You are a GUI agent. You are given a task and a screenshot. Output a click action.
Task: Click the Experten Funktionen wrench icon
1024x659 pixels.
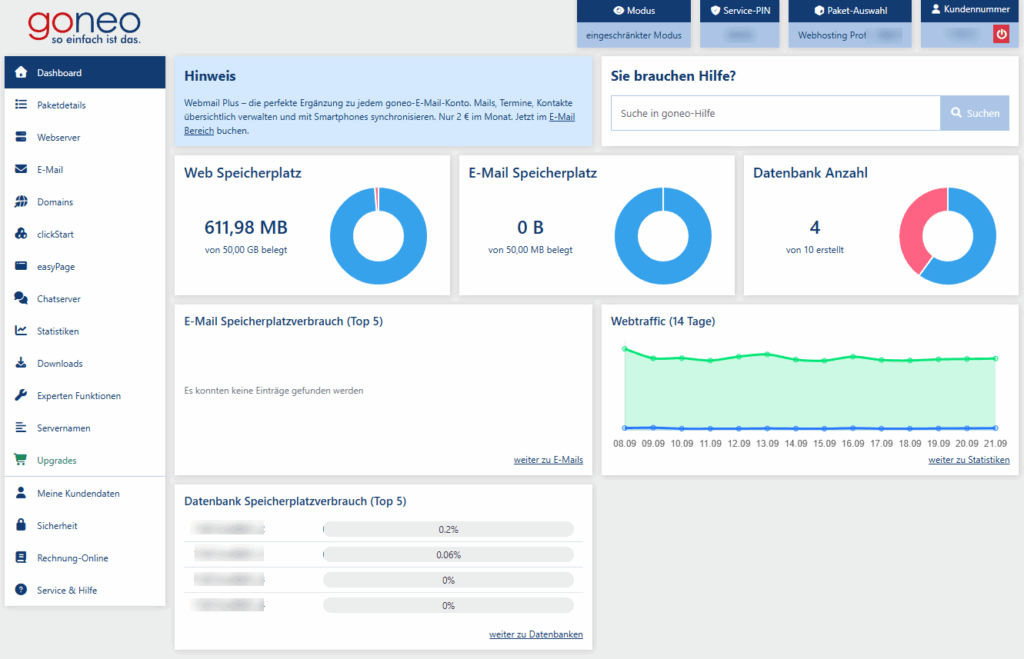[21, 396]
